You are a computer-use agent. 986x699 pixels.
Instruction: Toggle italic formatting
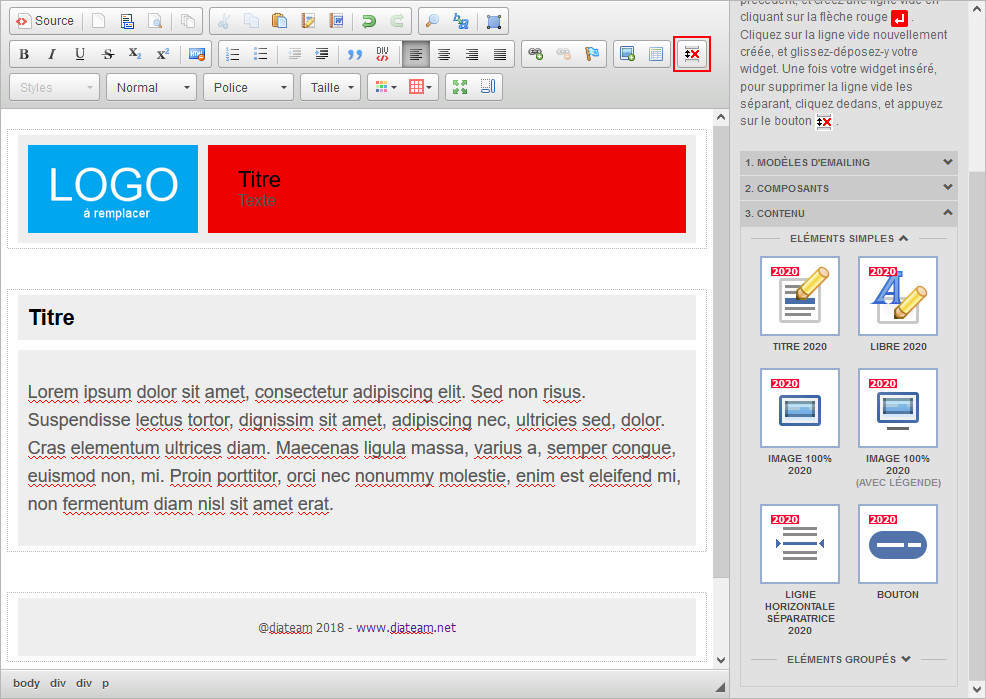pos(51,54)
